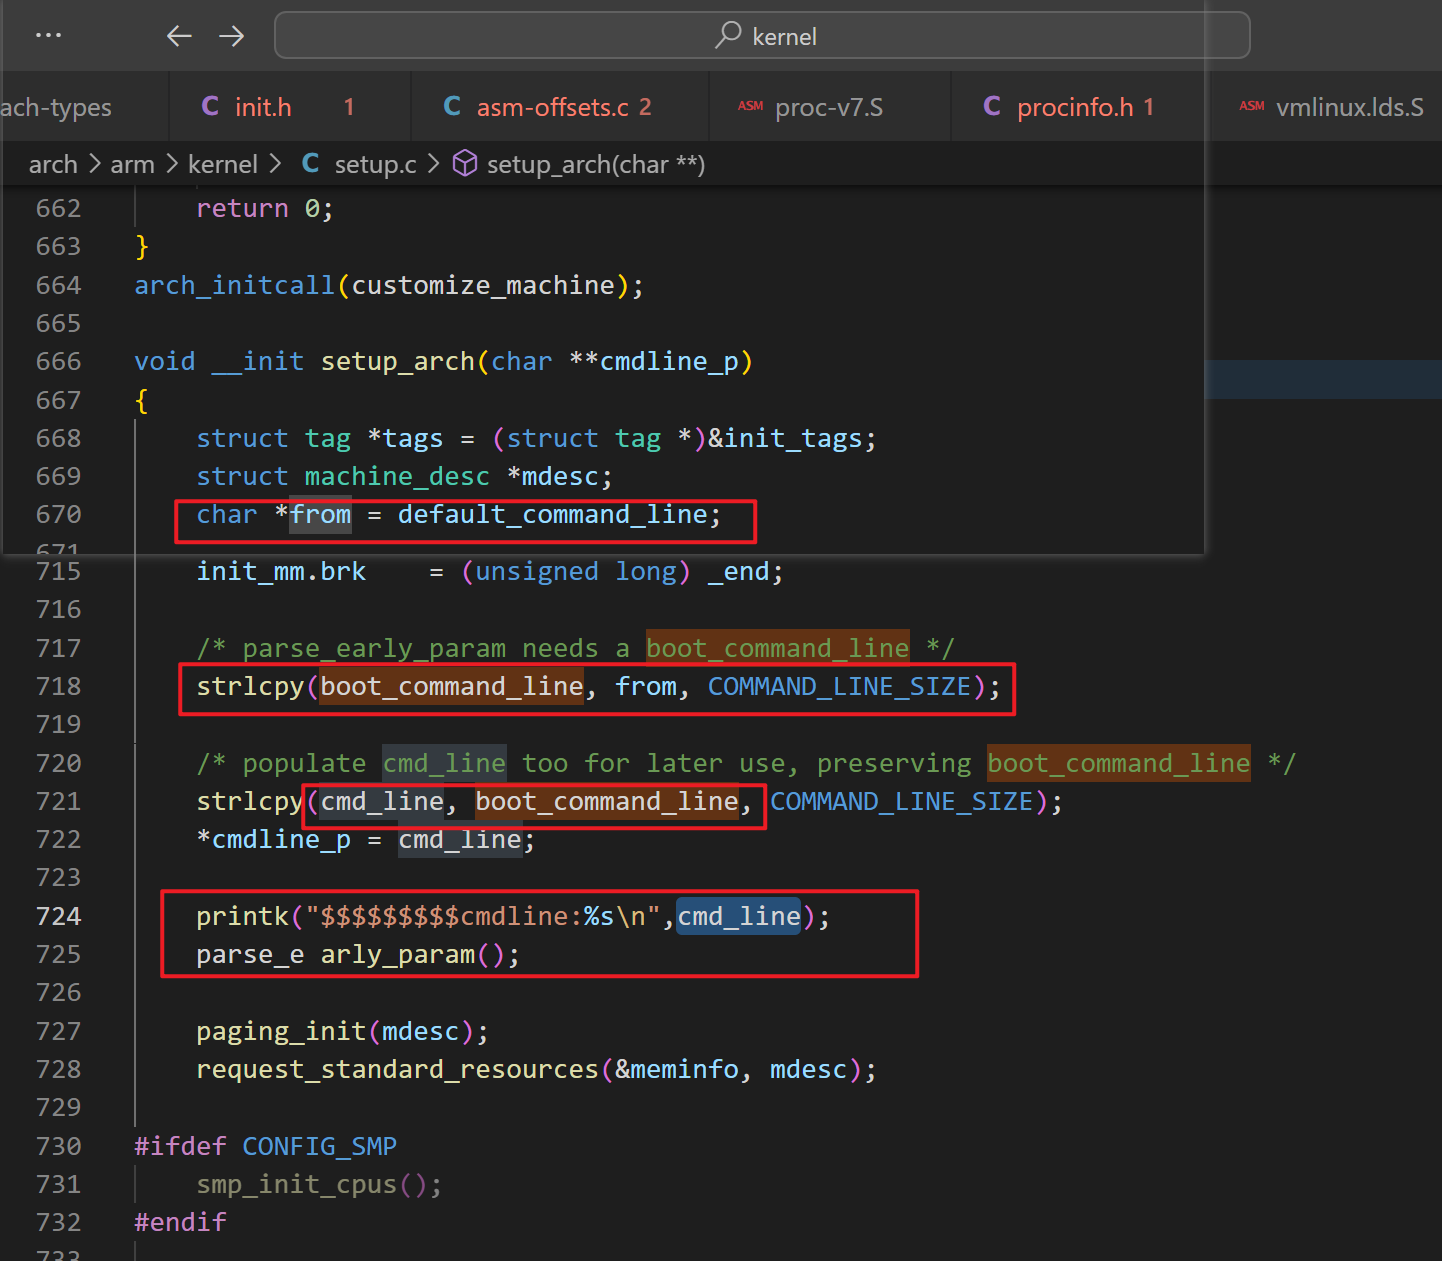Click machine_desc type on line 669
Viewport: 1442px width, 1261px height.
(397, 476)
